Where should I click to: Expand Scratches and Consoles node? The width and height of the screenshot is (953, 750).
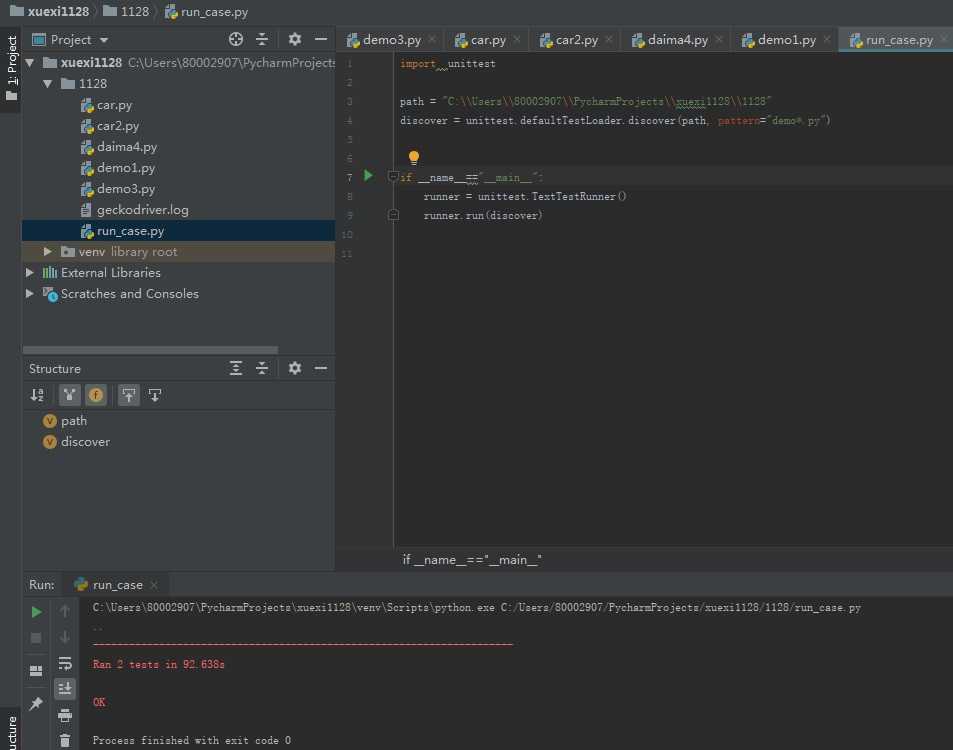[30, 294]
